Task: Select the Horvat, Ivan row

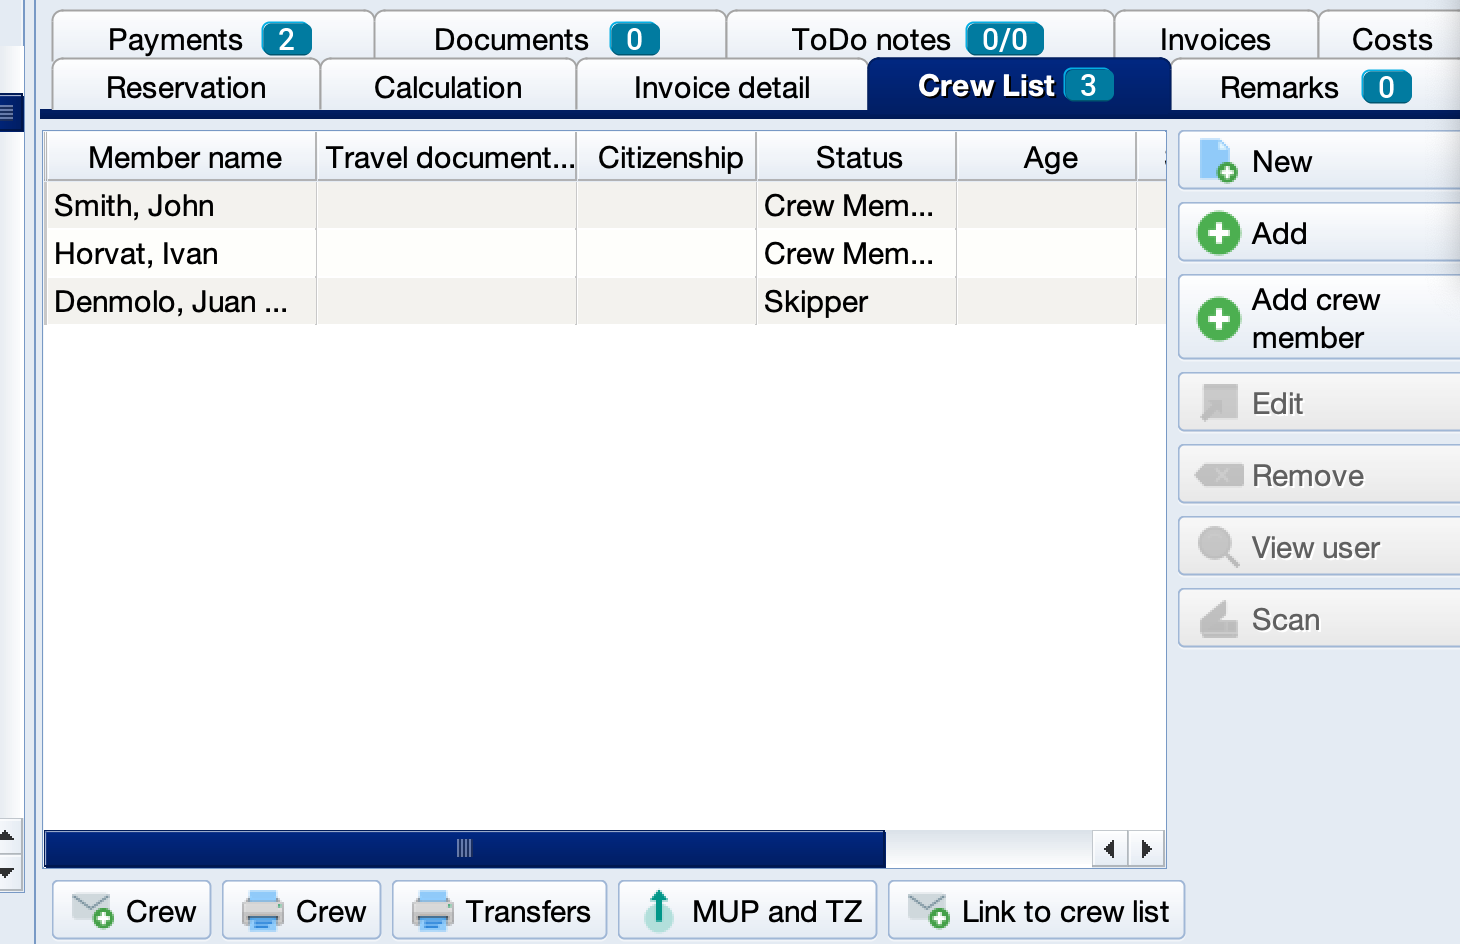Action: coord(136,254)
